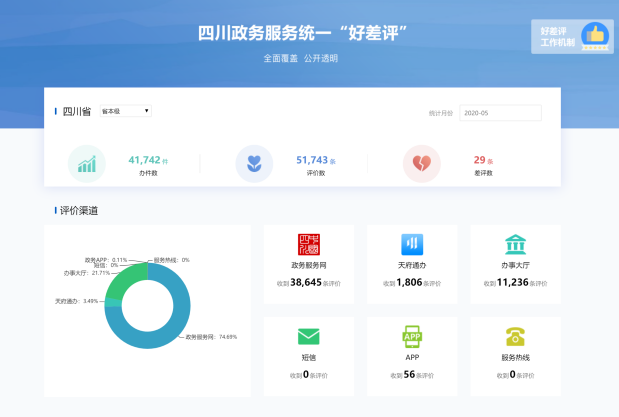Open the 省本级 level dropdown
This screenshot has width=619, height=417.
tap(126, 111)
